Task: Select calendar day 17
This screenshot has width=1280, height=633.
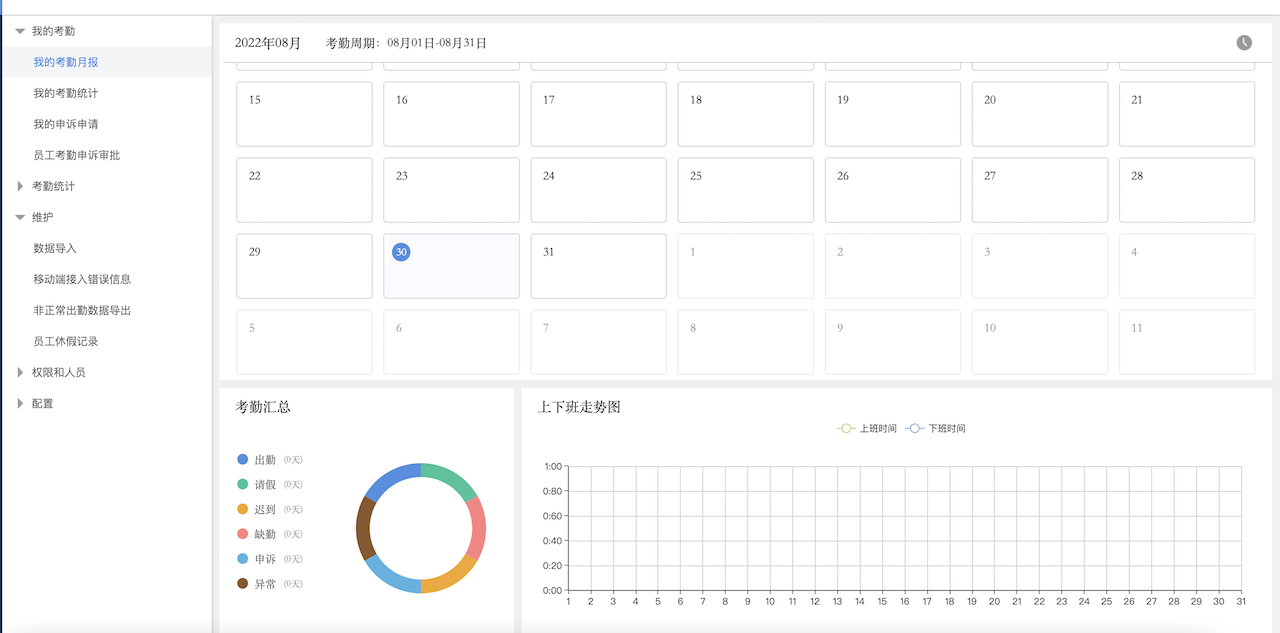Action: point(598,114)
